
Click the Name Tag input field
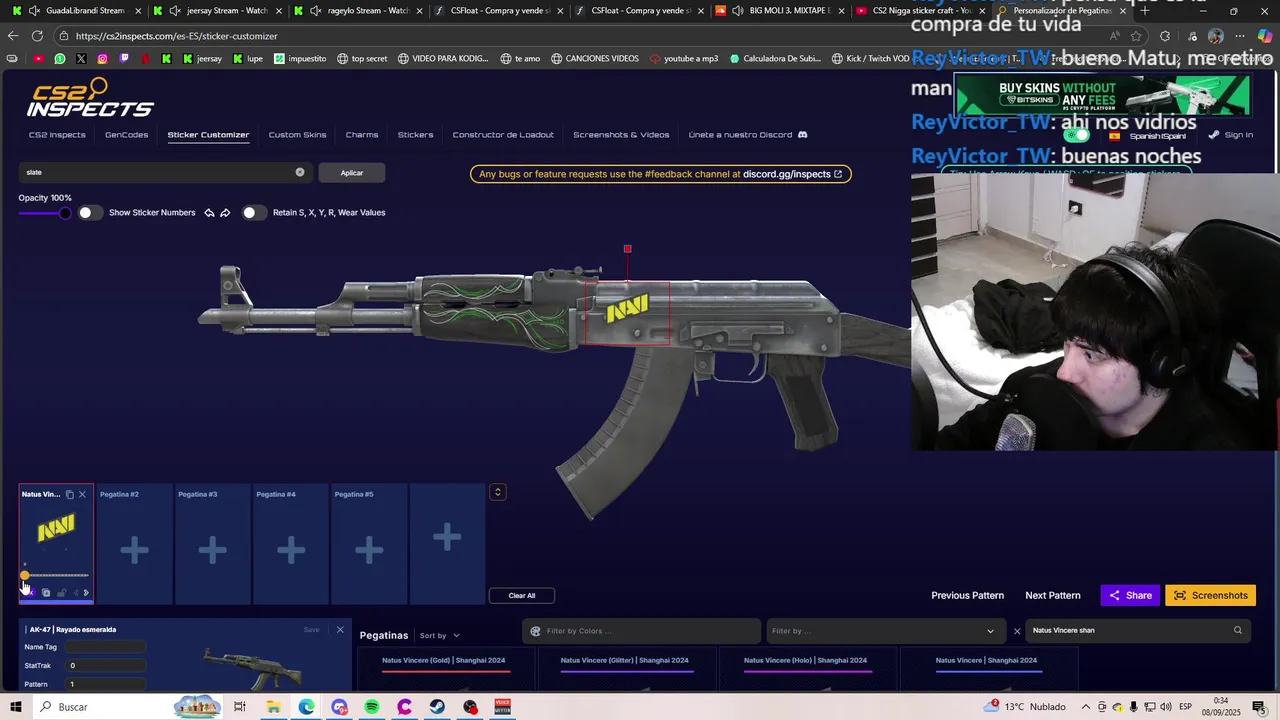[x=105, y=647]
